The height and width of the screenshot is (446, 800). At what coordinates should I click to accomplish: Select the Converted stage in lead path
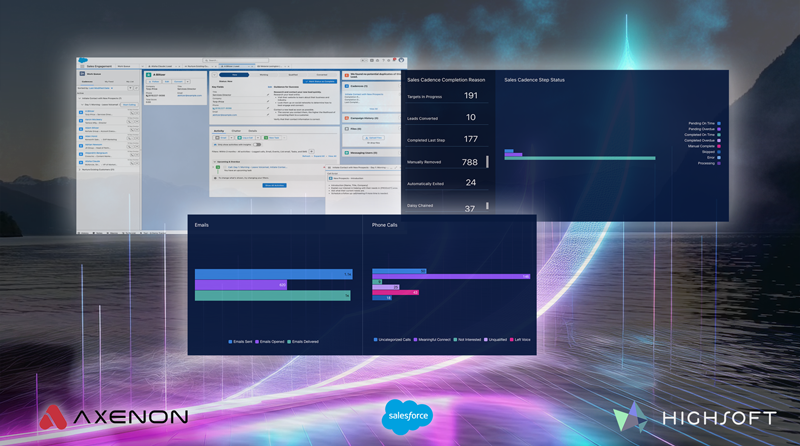pyautogui.click(x=322, y=75)
